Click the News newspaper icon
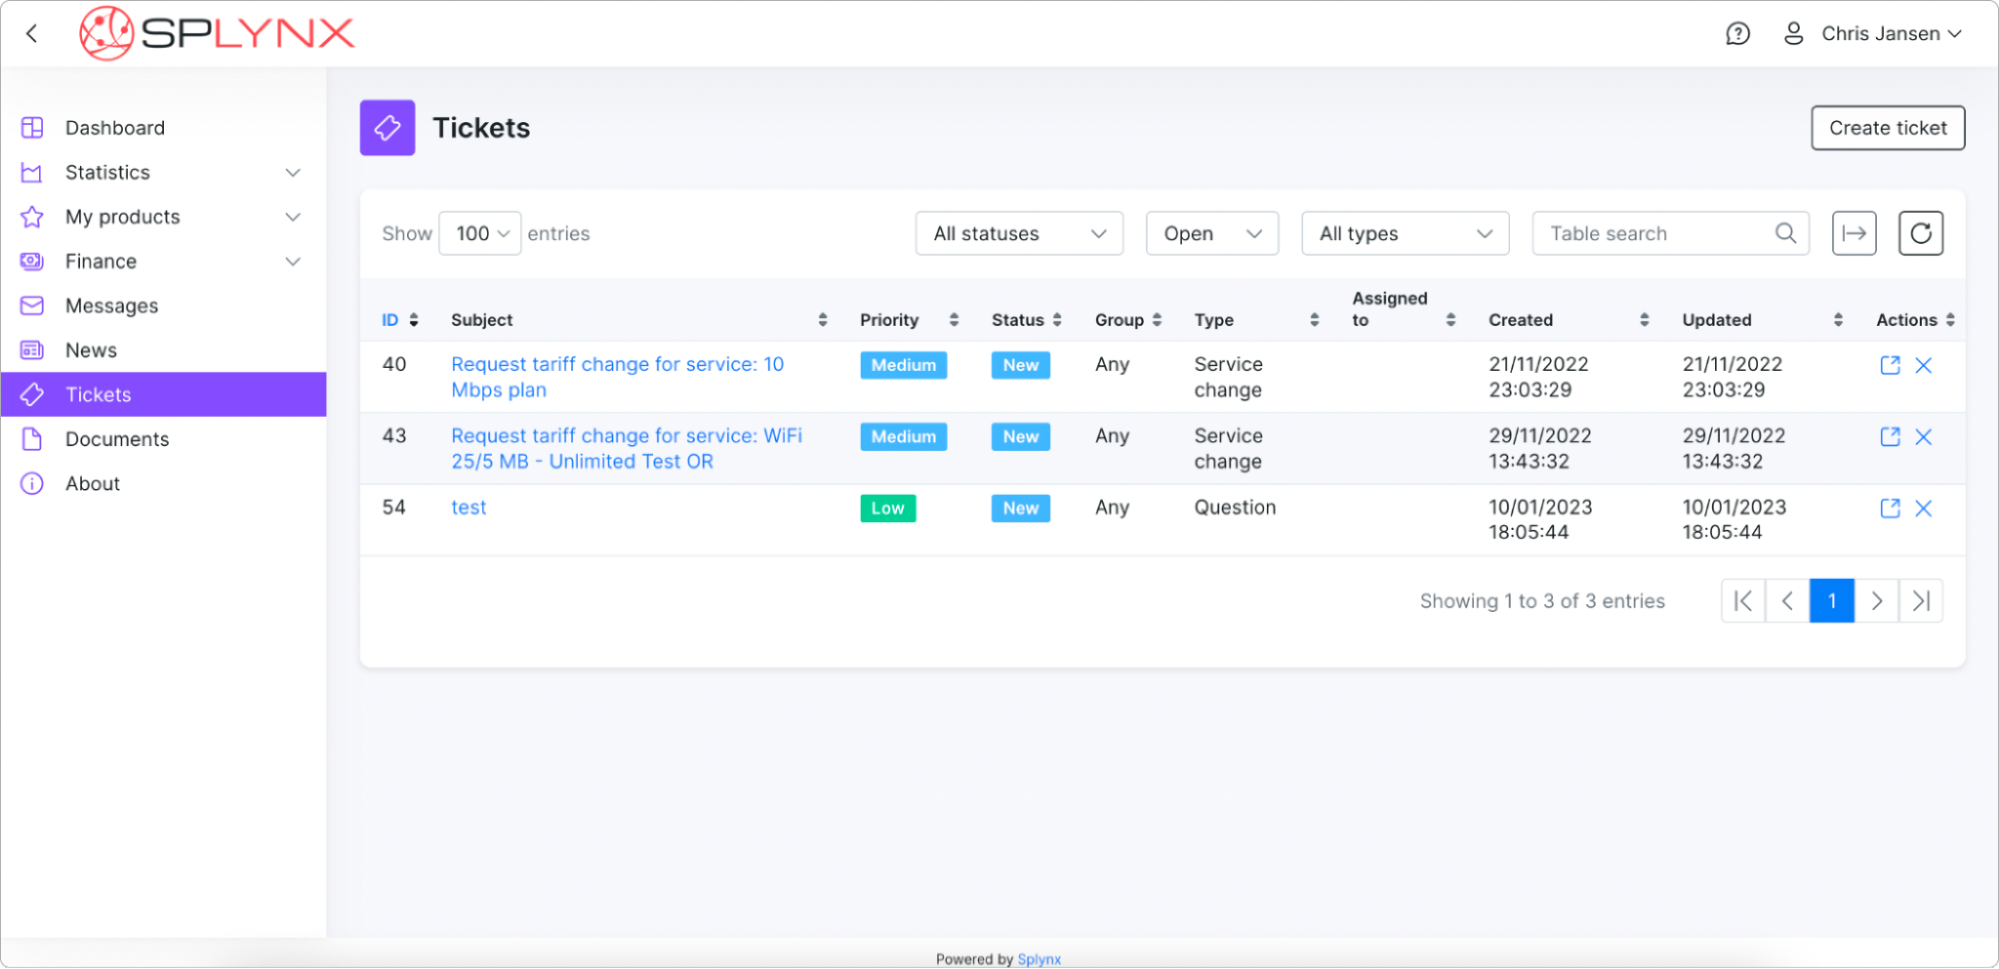This screenshot has height=969, width=1999. click(x=32, y=350)
